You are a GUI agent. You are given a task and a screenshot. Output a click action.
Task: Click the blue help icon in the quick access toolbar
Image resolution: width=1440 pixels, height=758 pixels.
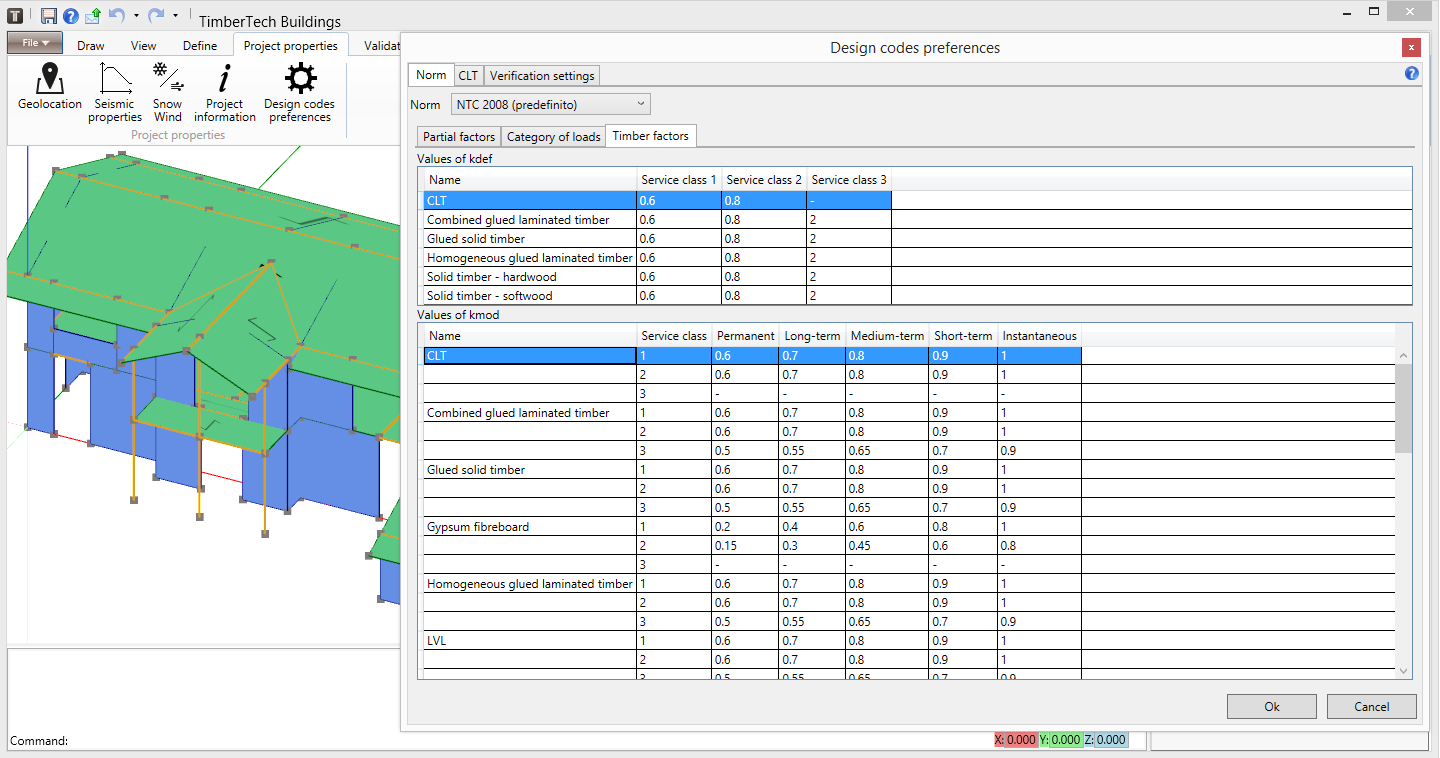tap(71, 15)
